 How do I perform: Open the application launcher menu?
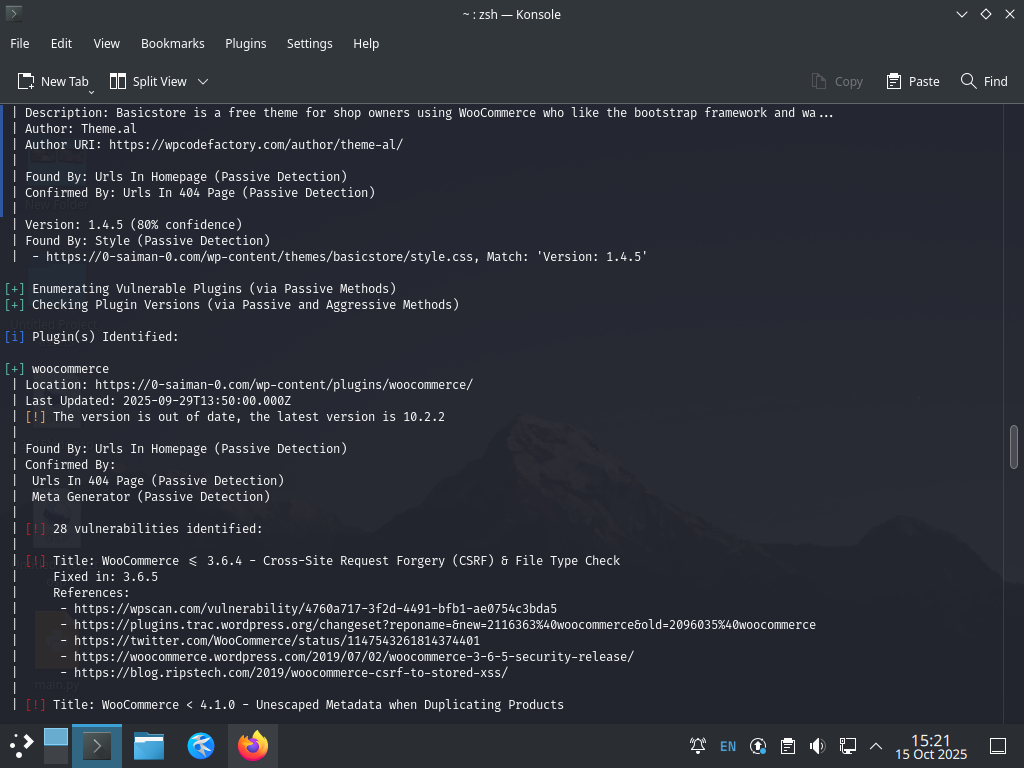[21, 746]
